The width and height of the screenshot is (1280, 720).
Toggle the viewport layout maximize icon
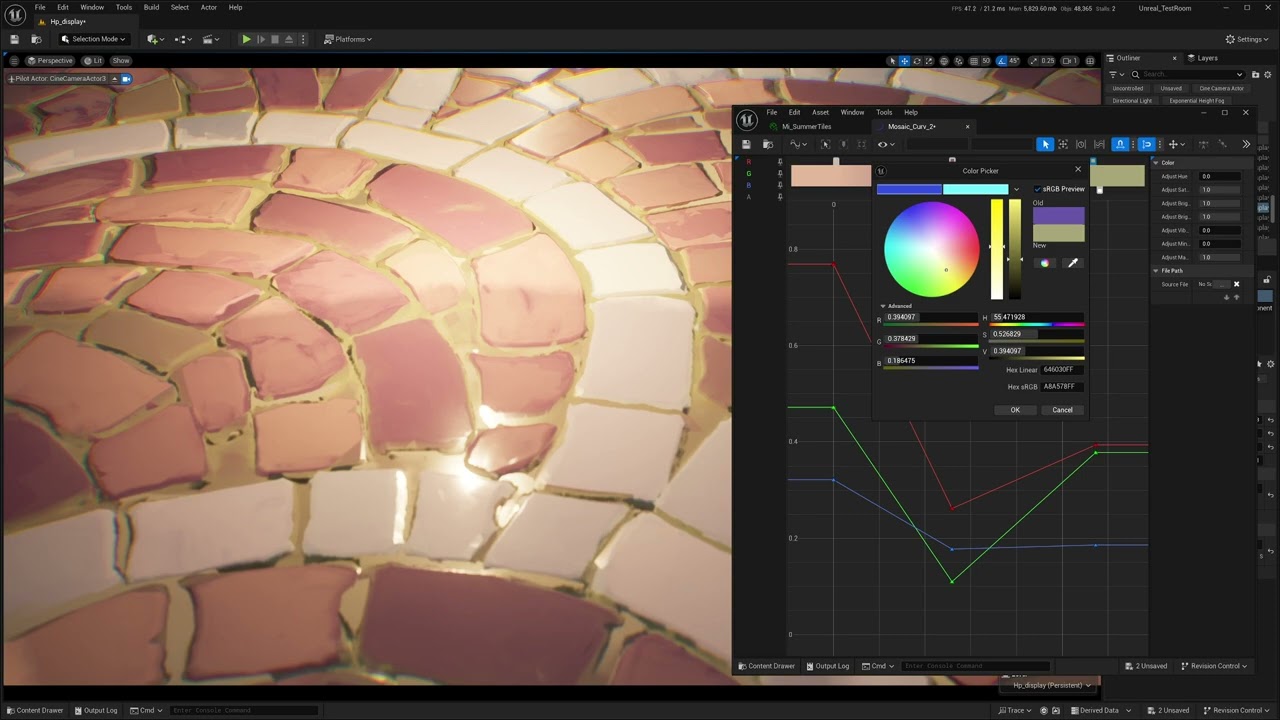coord(1088,61)
